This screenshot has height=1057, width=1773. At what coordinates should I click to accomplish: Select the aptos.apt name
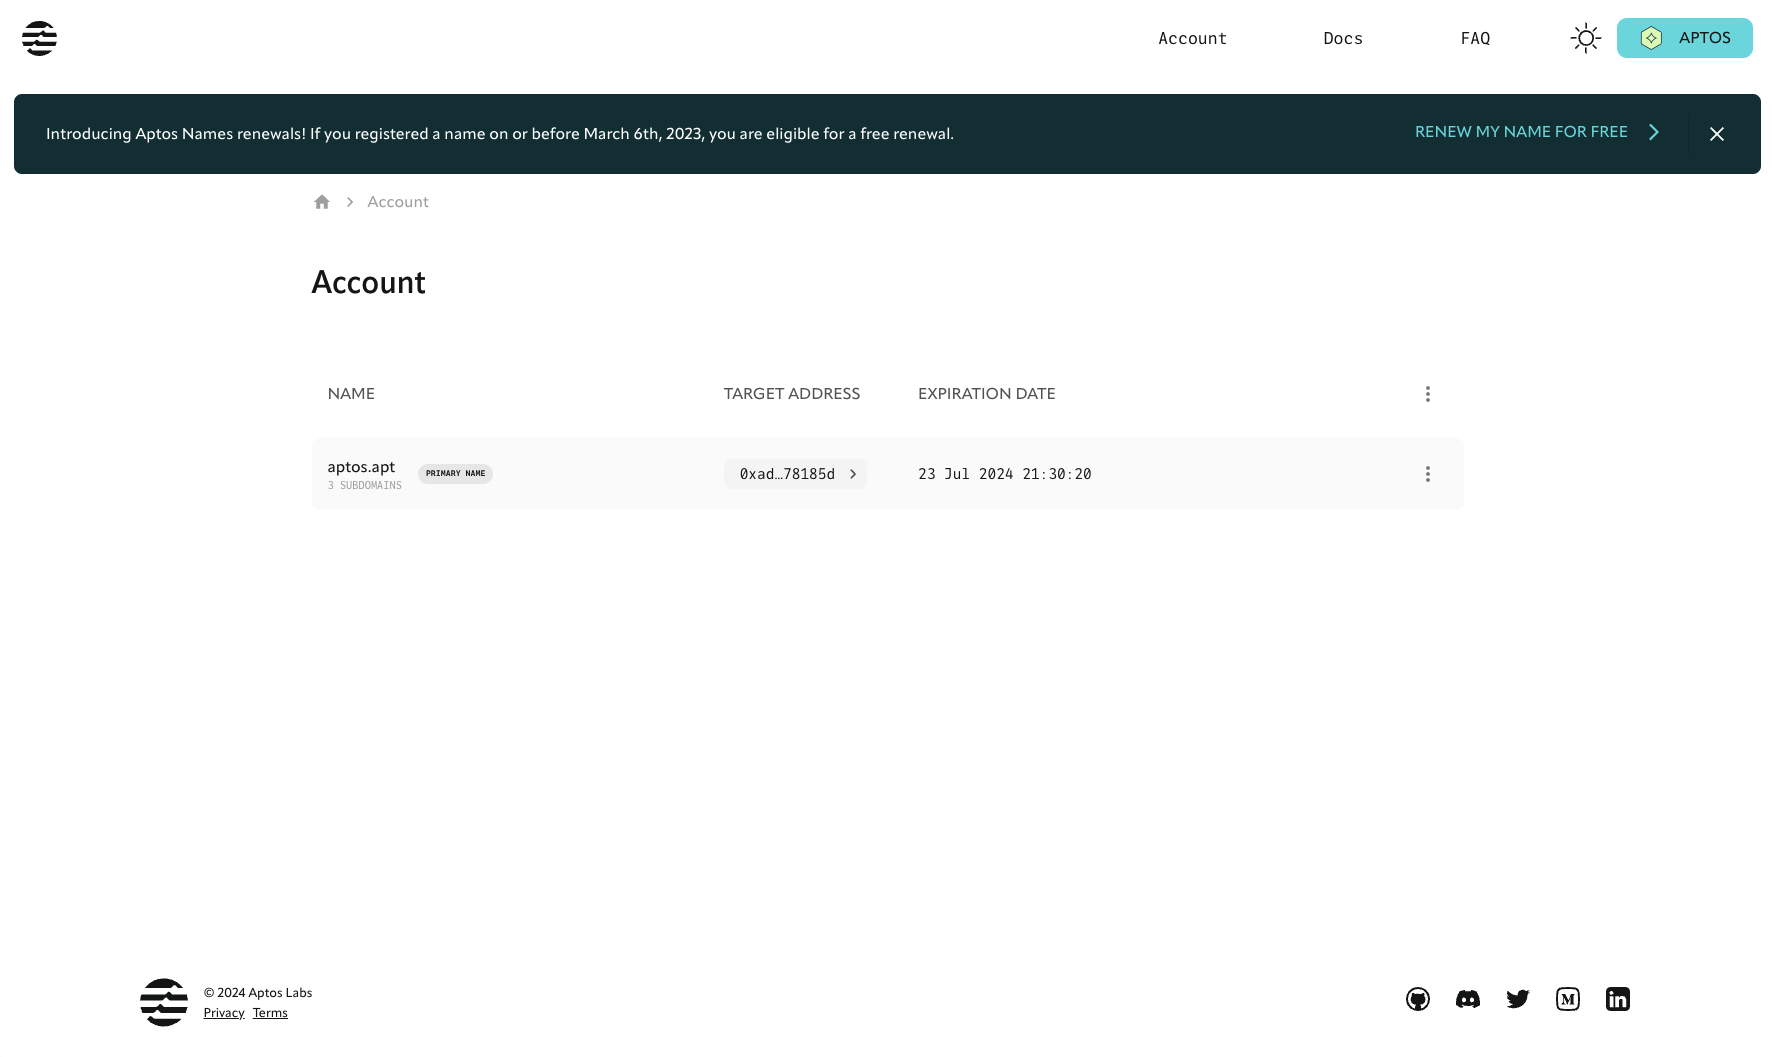coord(361,467)
